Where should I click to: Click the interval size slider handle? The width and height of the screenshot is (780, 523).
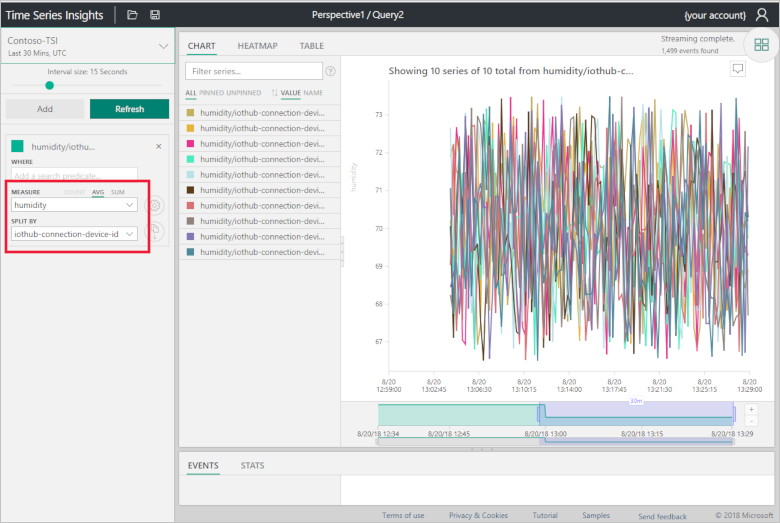click(49, 85)
